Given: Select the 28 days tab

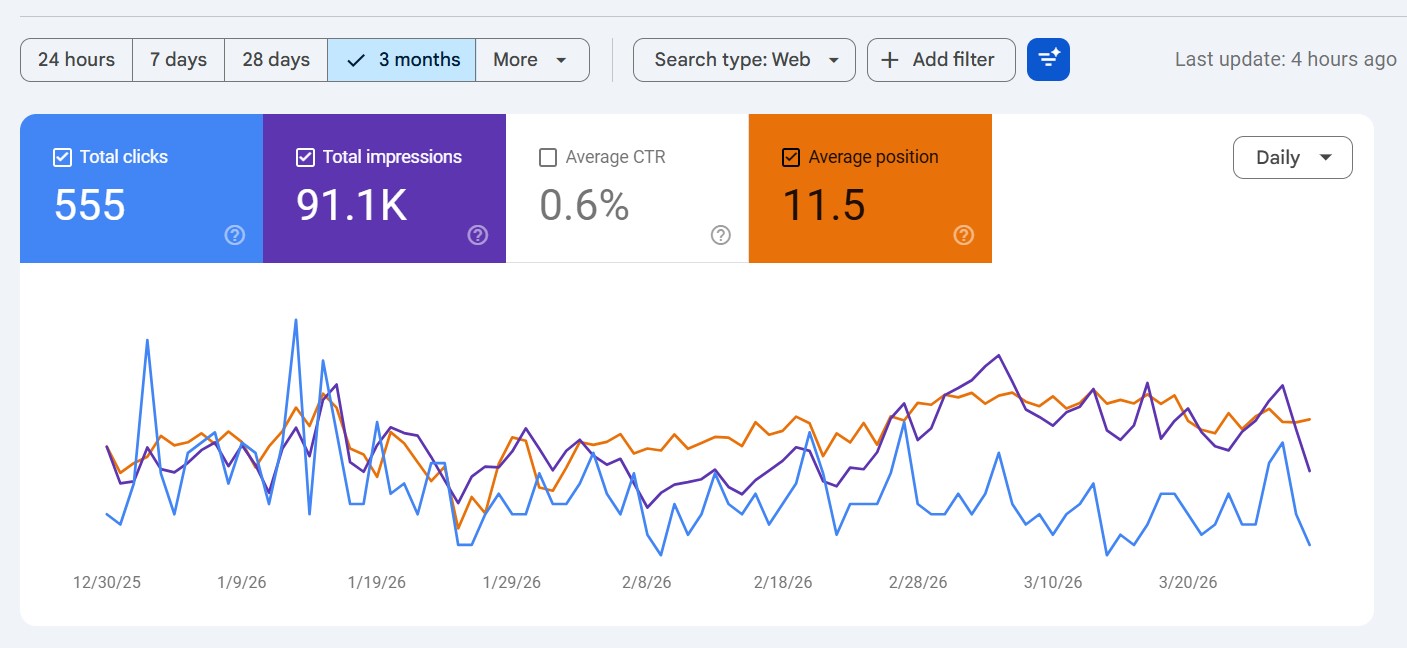Looking at the screenshot, I should click(x=275, y=60).
